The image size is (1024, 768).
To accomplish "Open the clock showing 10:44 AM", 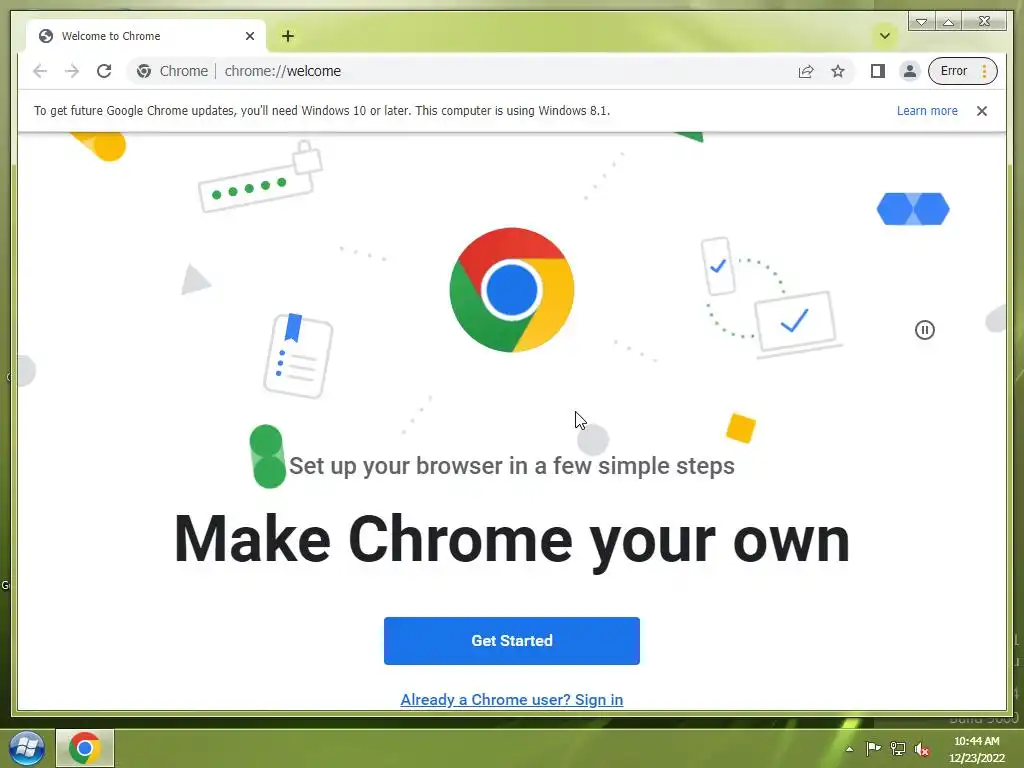I will (976, 749).
